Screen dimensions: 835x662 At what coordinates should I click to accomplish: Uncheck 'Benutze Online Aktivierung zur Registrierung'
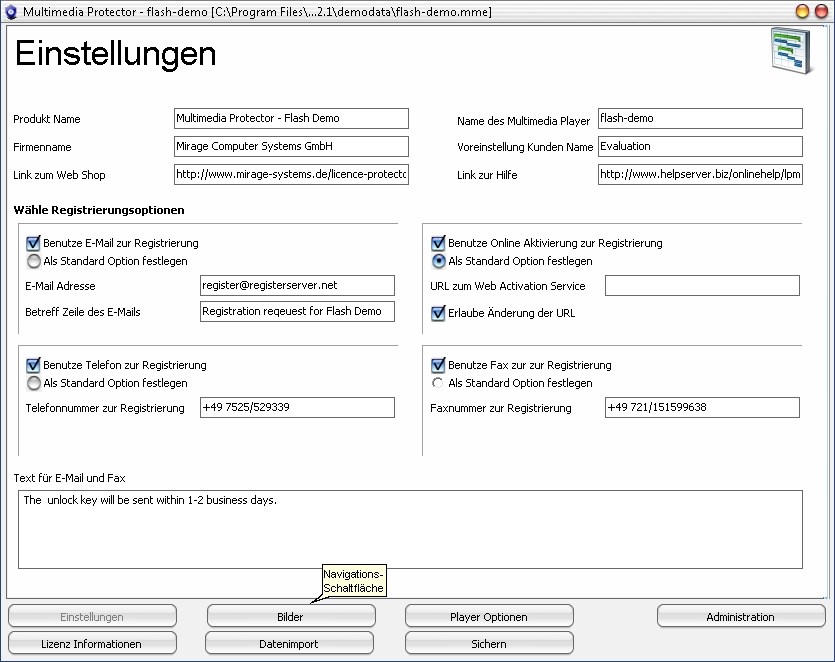pyautogui.click(x=438, y=243)
